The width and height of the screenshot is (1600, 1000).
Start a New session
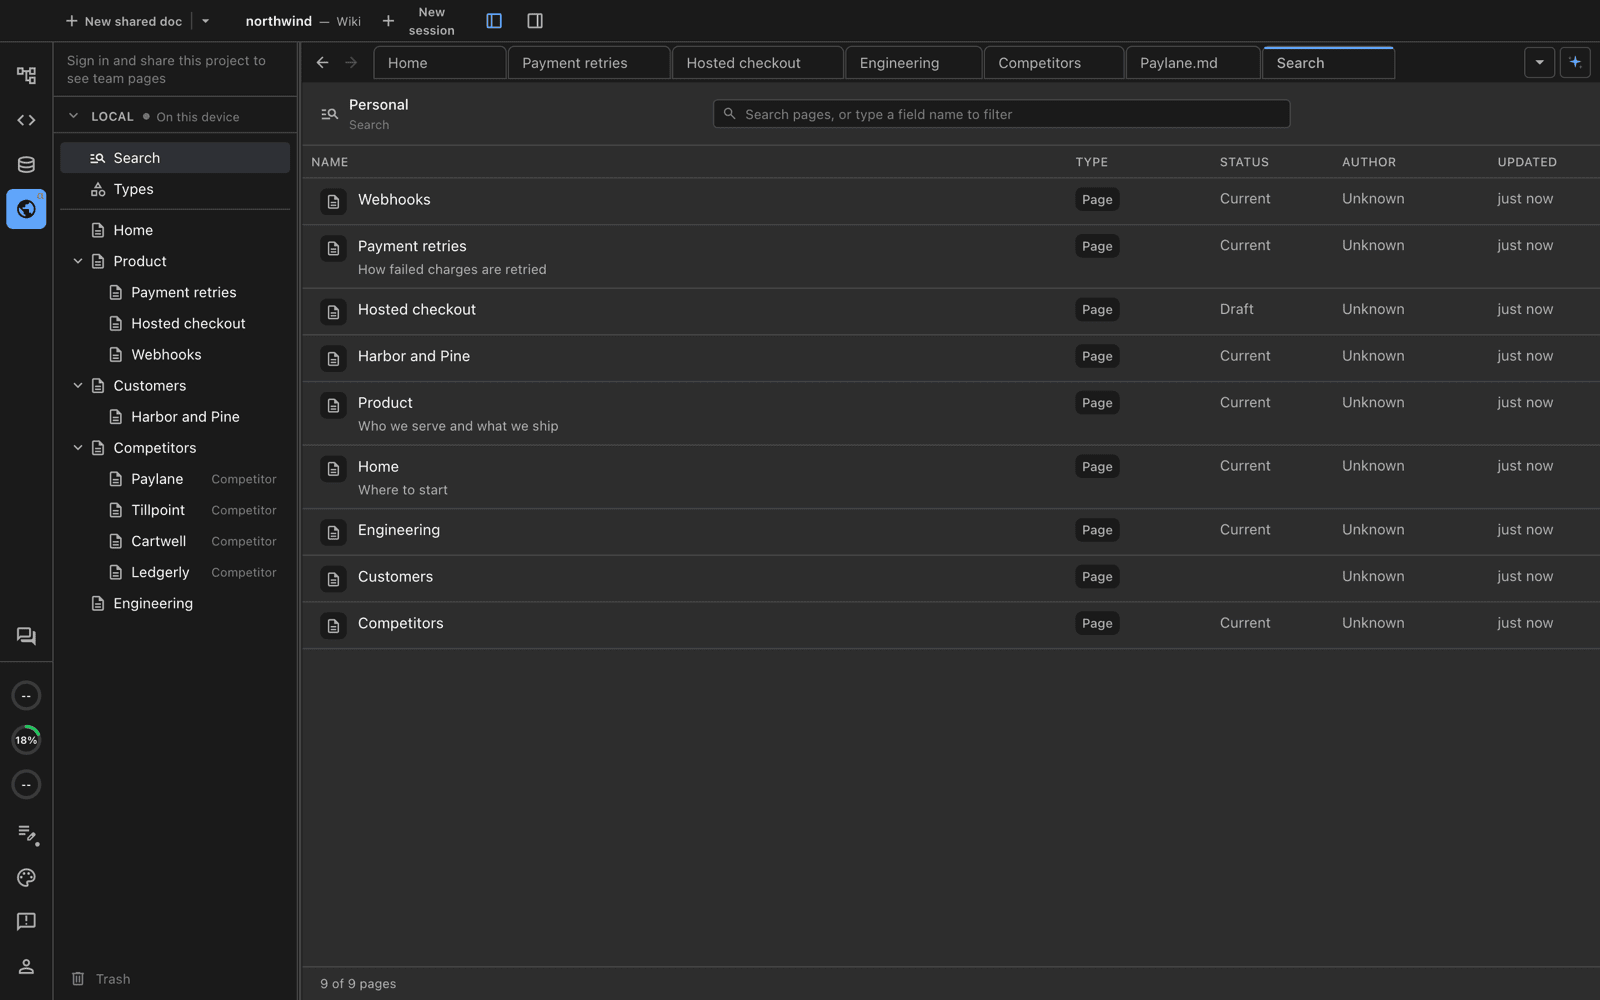421,21
